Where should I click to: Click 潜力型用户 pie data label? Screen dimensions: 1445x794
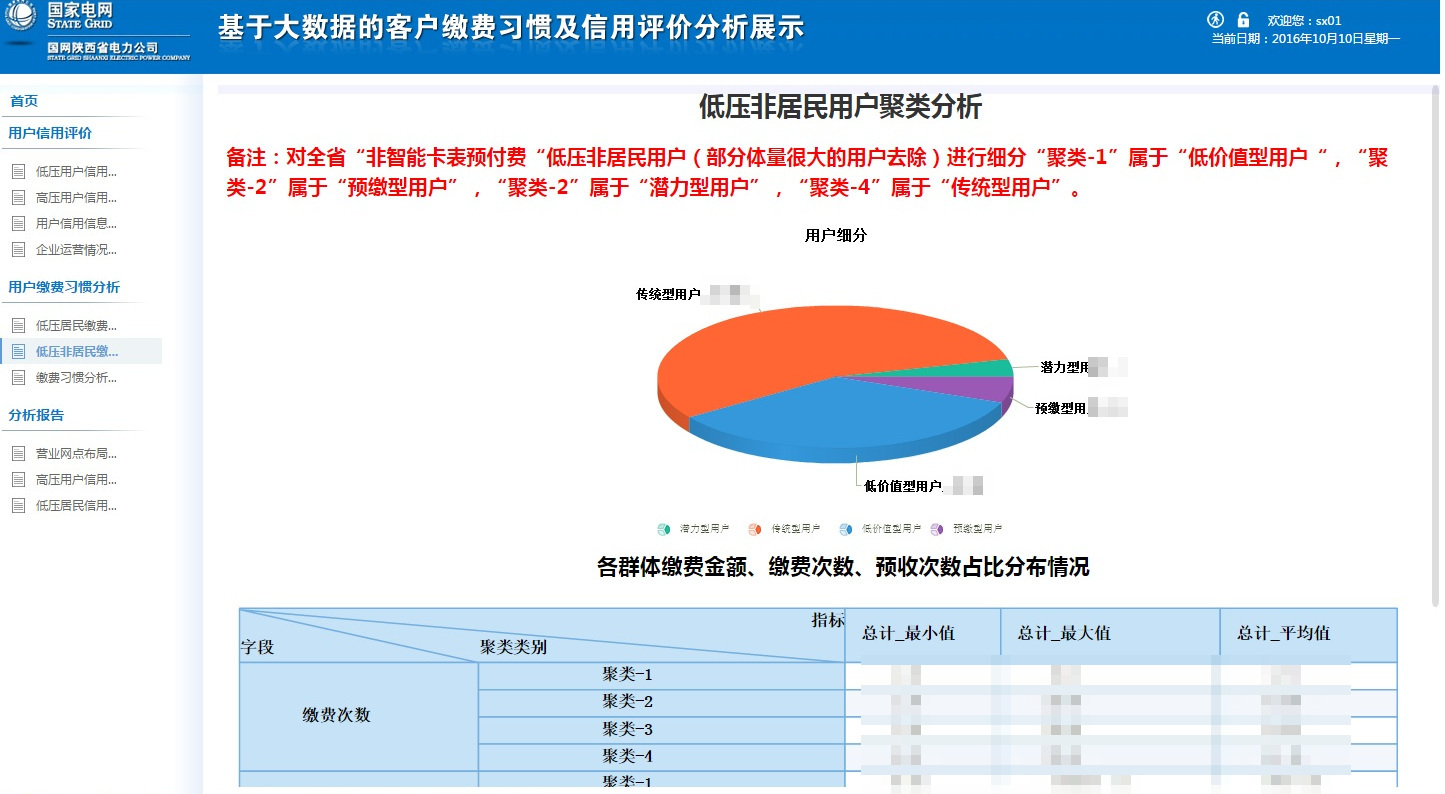[1064, 367]
